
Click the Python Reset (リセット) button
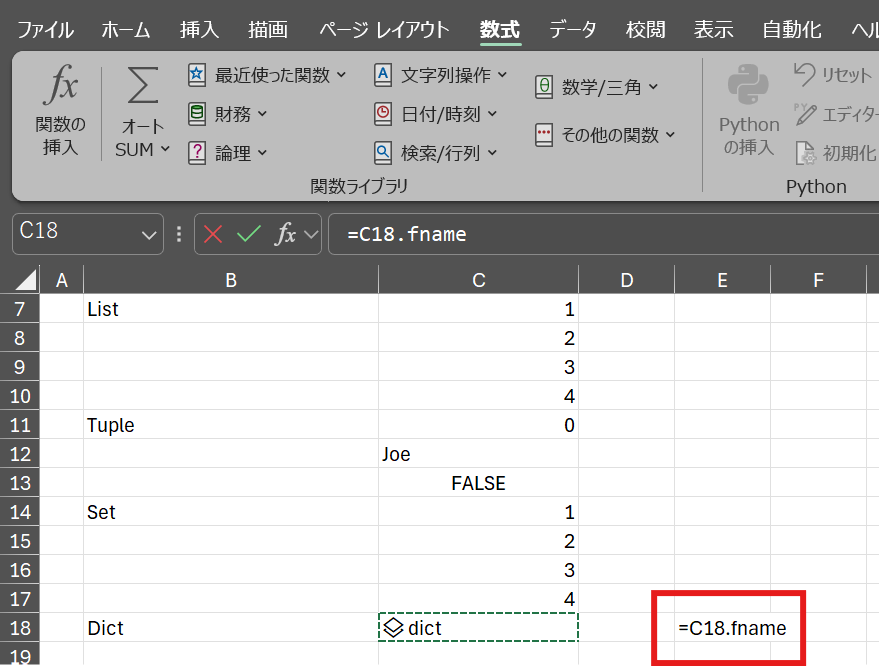pos(833,75)
